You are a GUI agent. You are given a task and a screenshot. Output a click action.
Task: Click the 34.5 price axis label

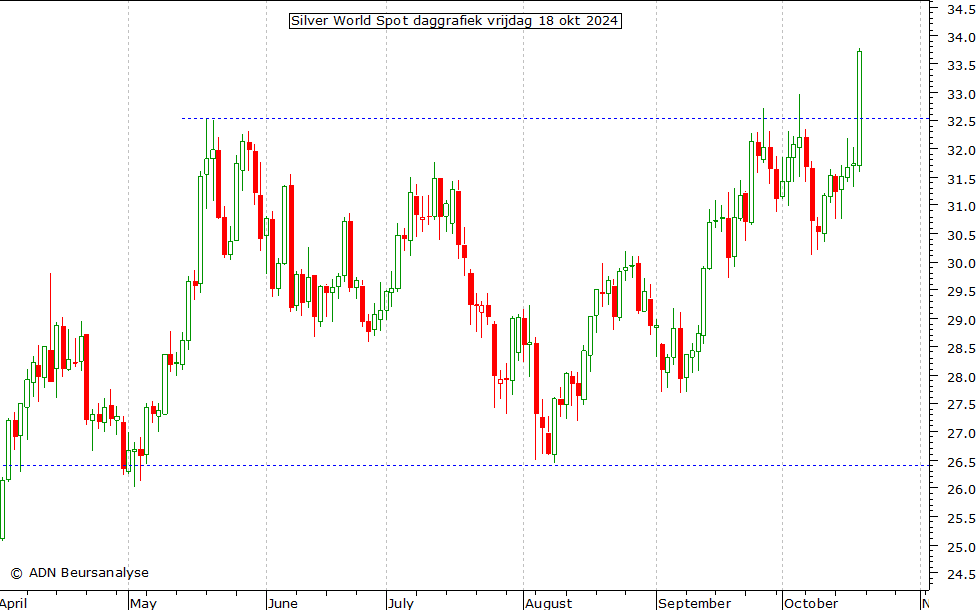(961, 9)
